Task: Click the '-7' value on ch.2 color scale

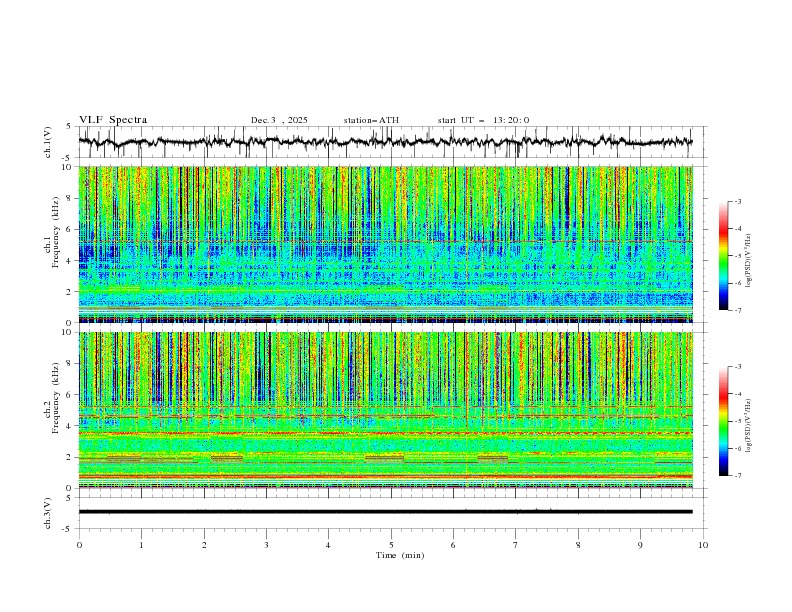Action: click(737, 476)
